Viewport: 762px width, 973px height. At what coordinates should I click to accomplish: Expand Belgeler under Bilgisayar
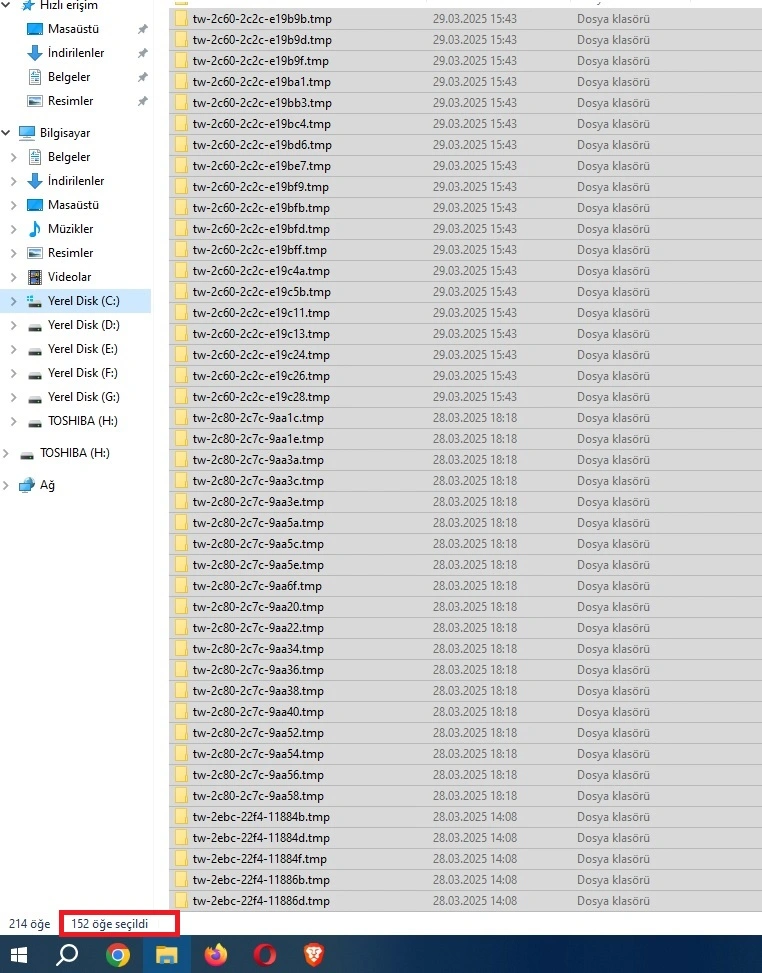(14, 157)
